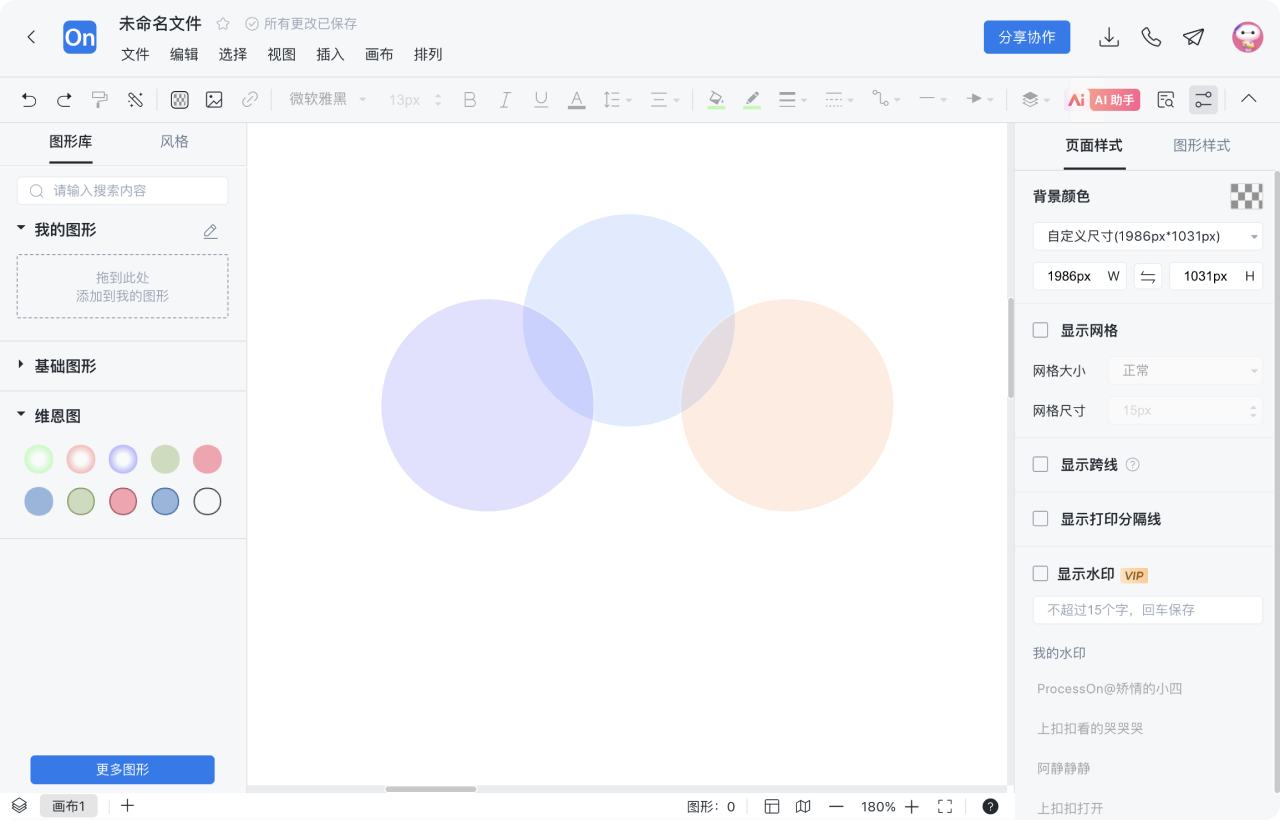Click the fullscreen icon in status bar
1280x820 pixels.
tap(945, 806)
